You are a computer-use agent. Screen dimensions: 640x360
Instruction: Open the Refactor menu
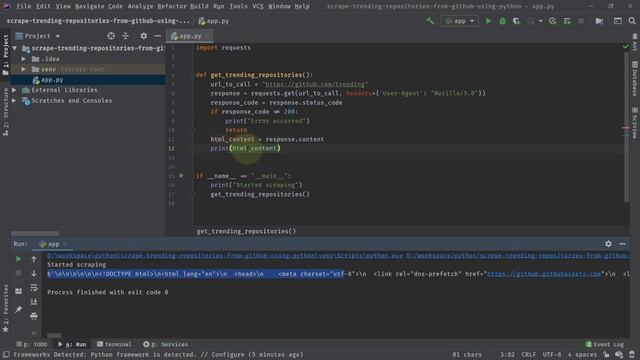click(171, 6)
